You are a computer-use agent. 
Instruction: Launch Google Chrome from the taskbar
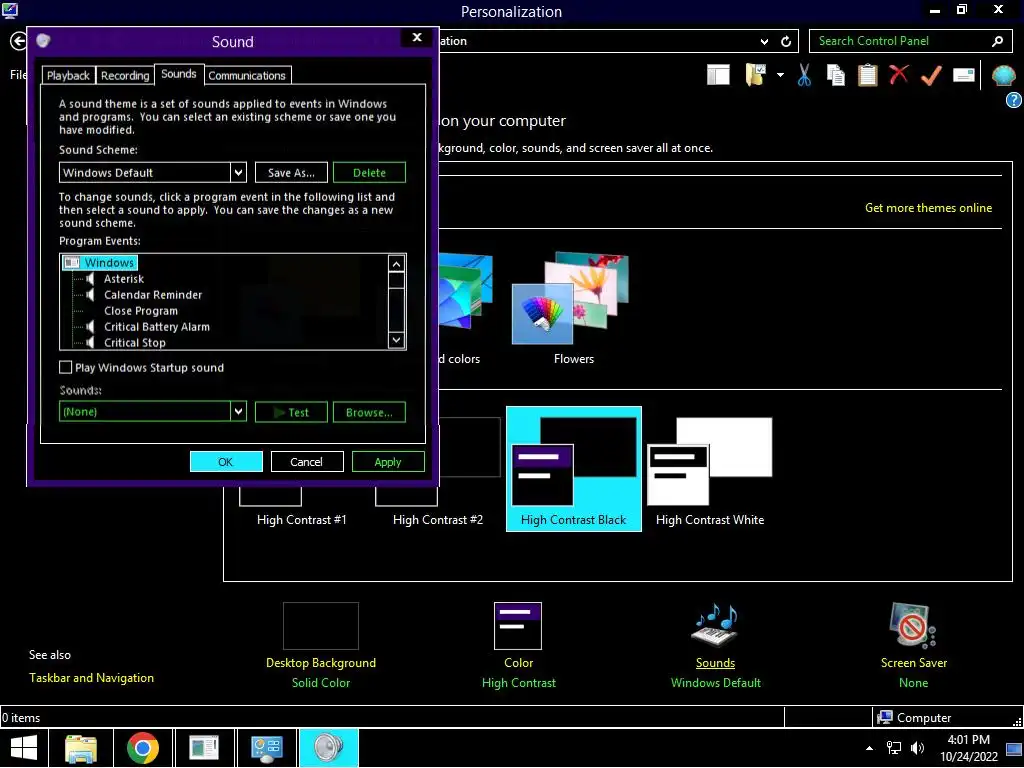click(143, 748)
